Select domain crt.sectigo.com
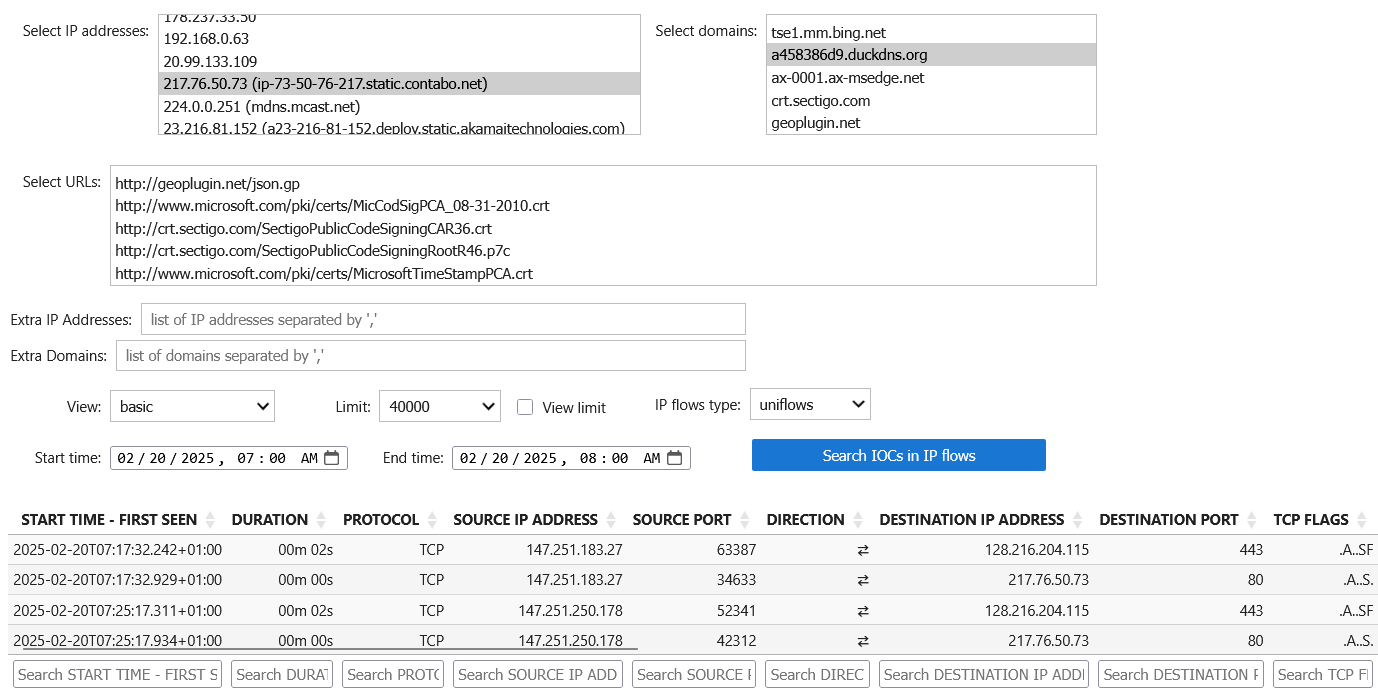1378x697 pixels. point(820,100)
